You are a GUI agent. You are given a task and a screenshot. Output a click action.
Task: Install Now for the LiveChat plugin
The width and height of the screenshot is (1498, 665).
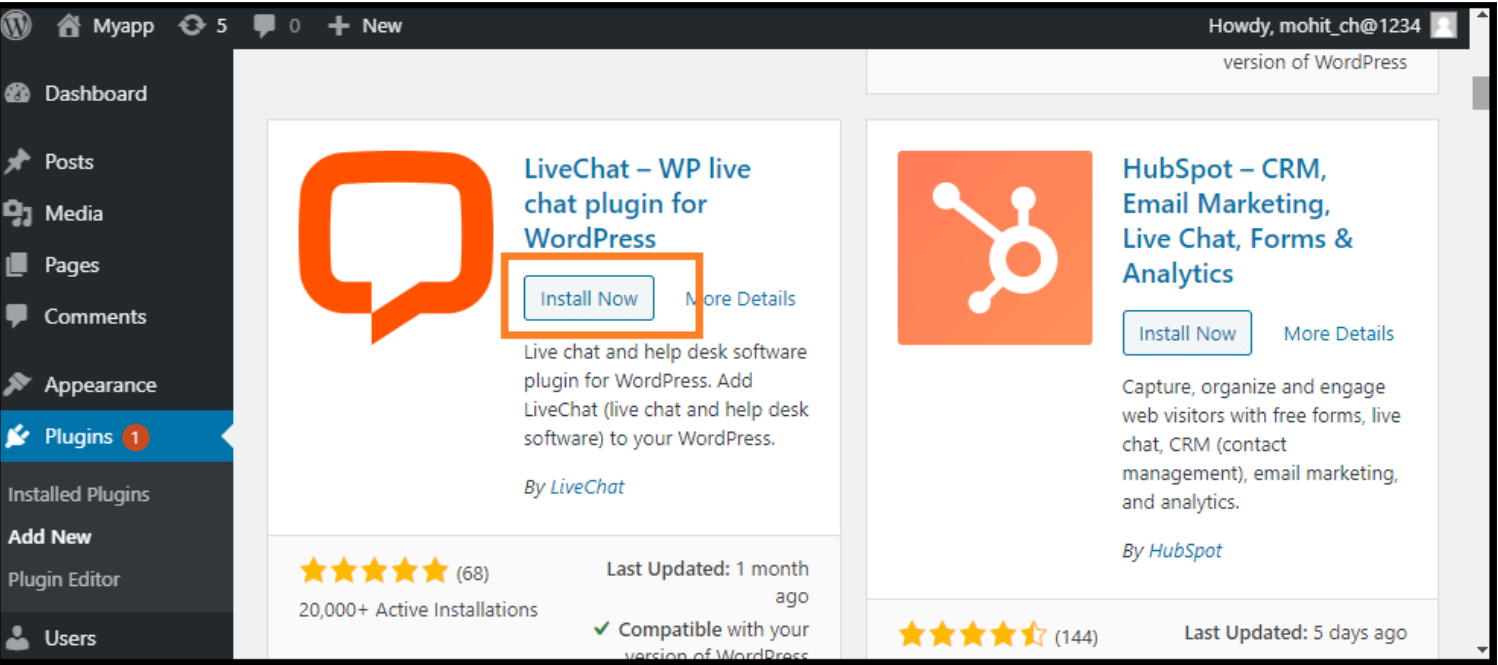click(x=588, y=297)
